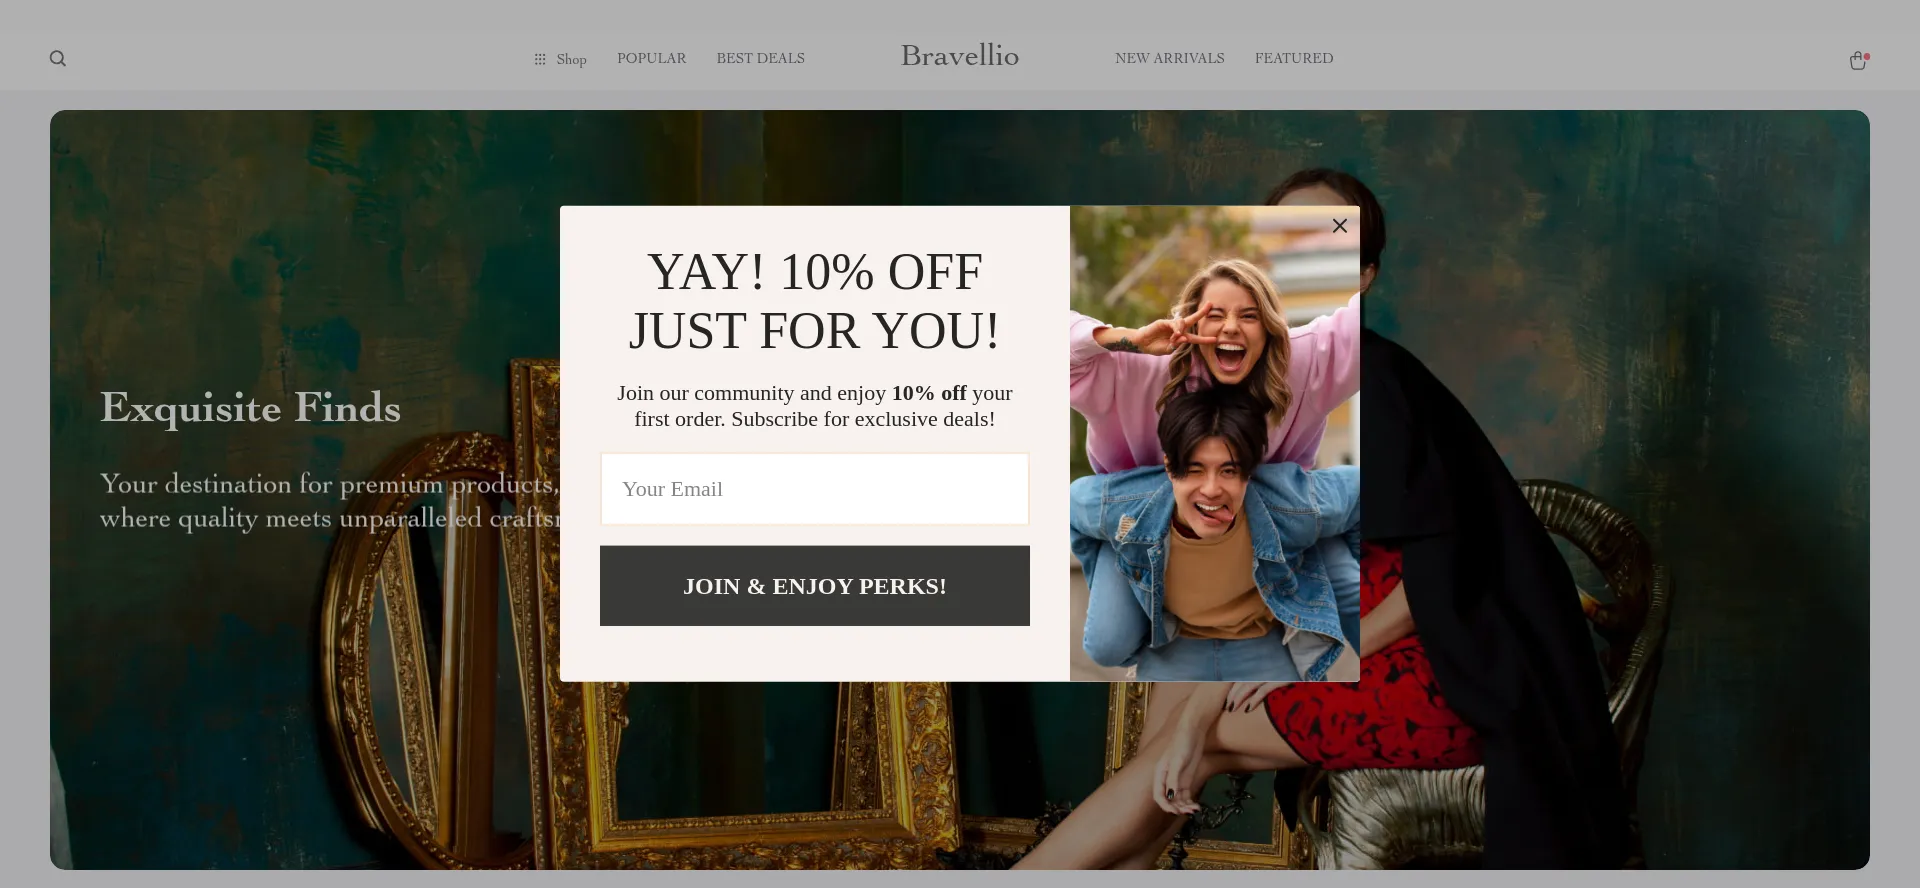Open the BEST DEALS menu item
1920x888 pixels.
(760, 58)
